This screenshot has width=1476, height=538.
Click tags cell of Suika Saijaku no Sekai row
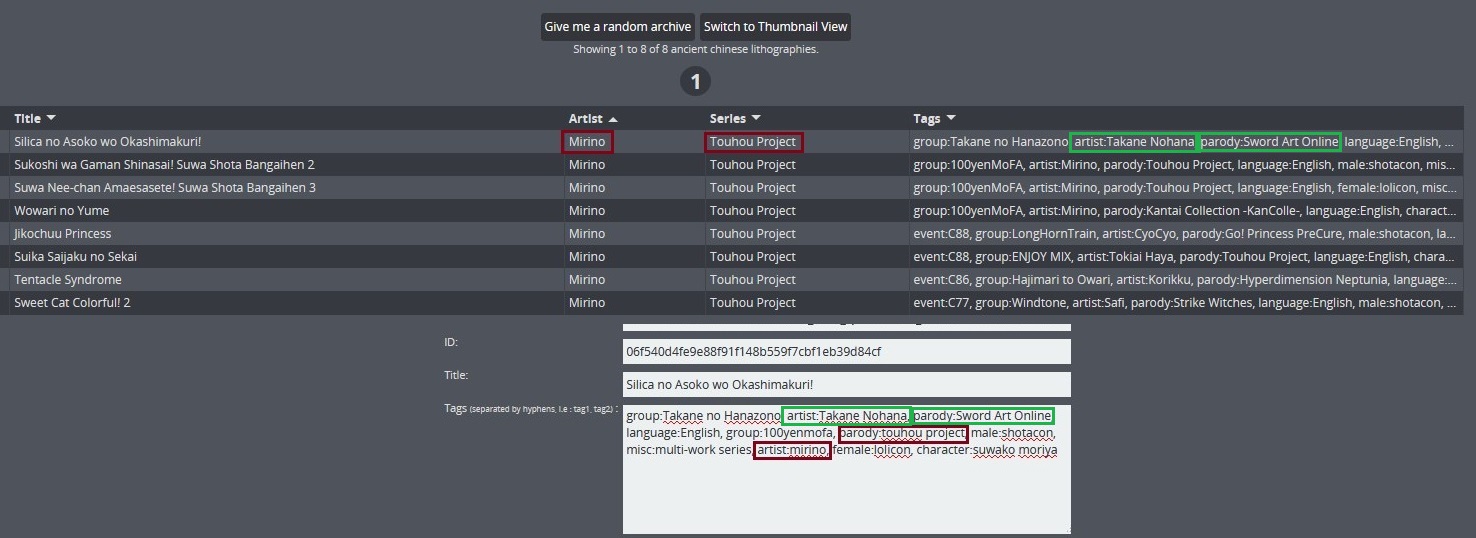point(1185,257)
